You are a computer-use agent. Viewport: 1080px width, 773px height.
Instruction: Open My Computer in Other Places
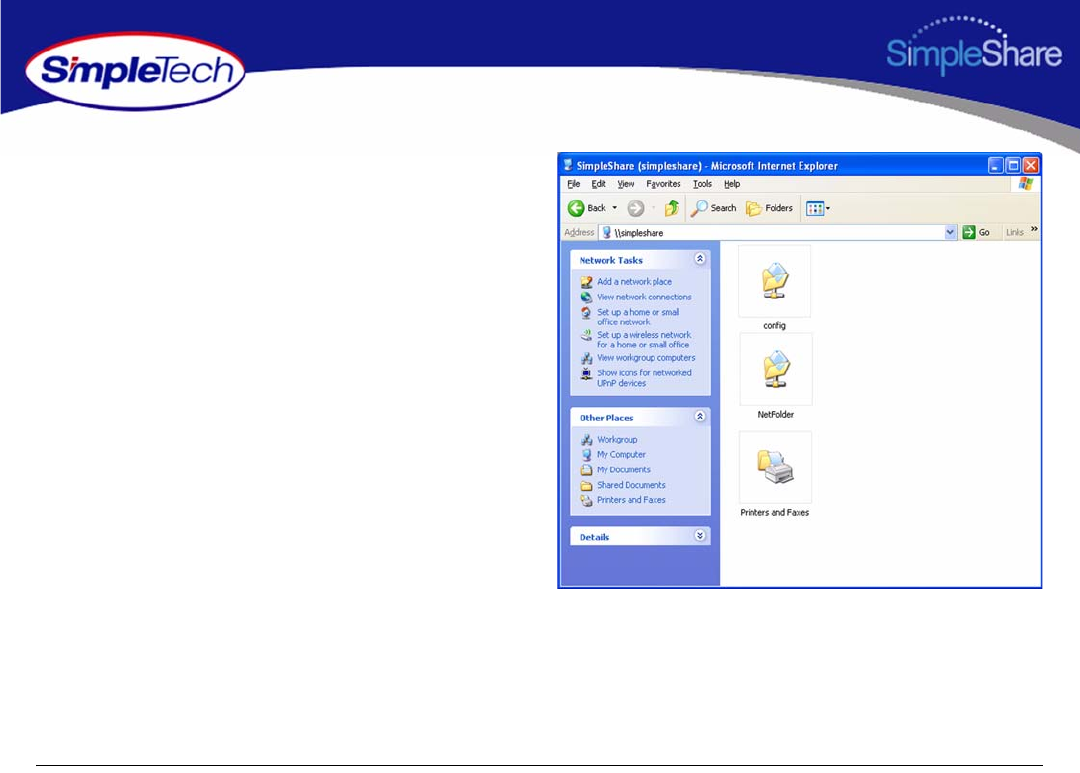click(621, 455)
